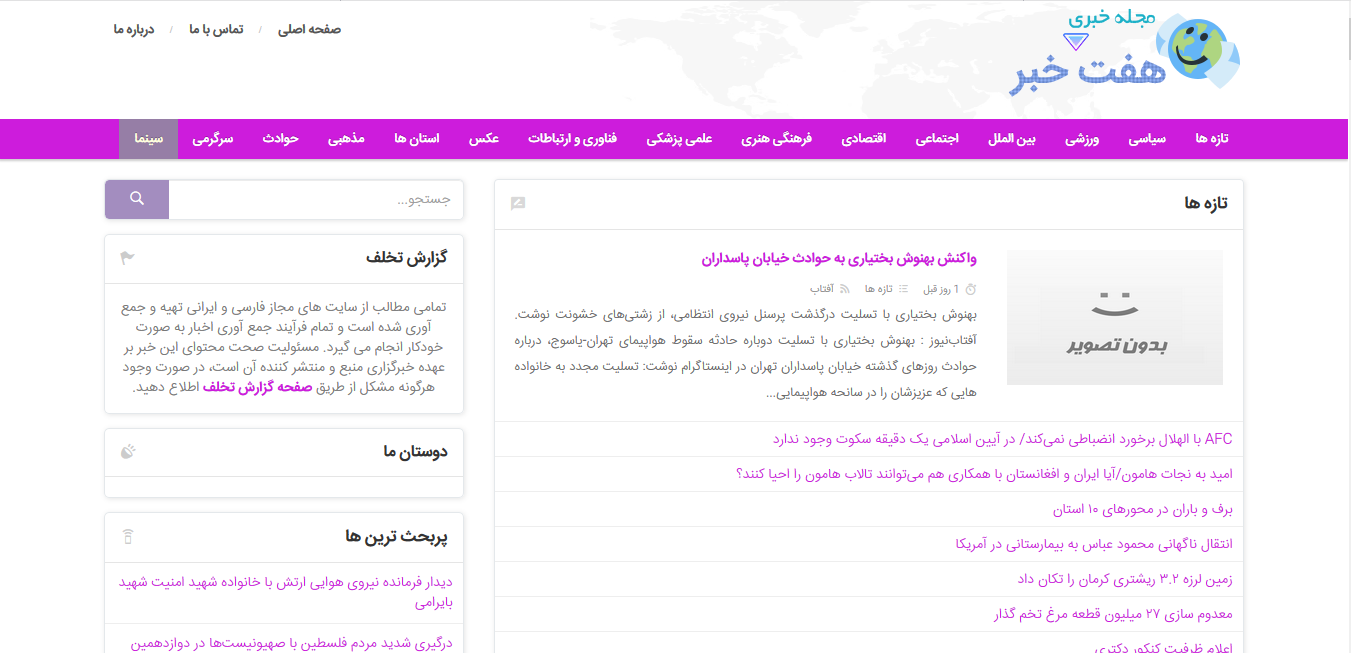Viewport: 1351px width, 653px height.
Task: Click the icon beside دوستان ما heading
Action: (x=127, y=452)
